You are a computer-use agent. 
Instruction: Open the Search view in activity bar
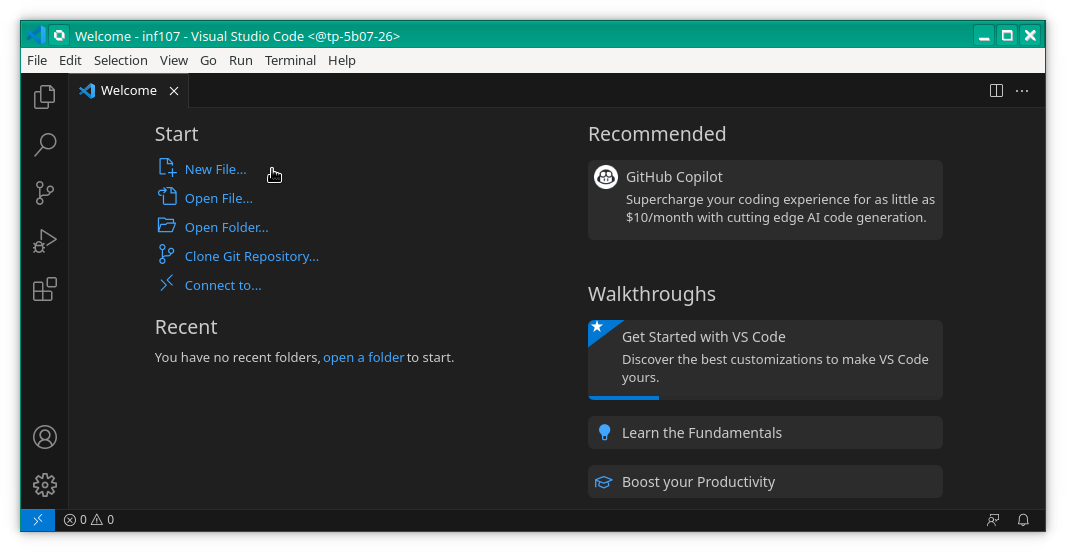[44, 145]
